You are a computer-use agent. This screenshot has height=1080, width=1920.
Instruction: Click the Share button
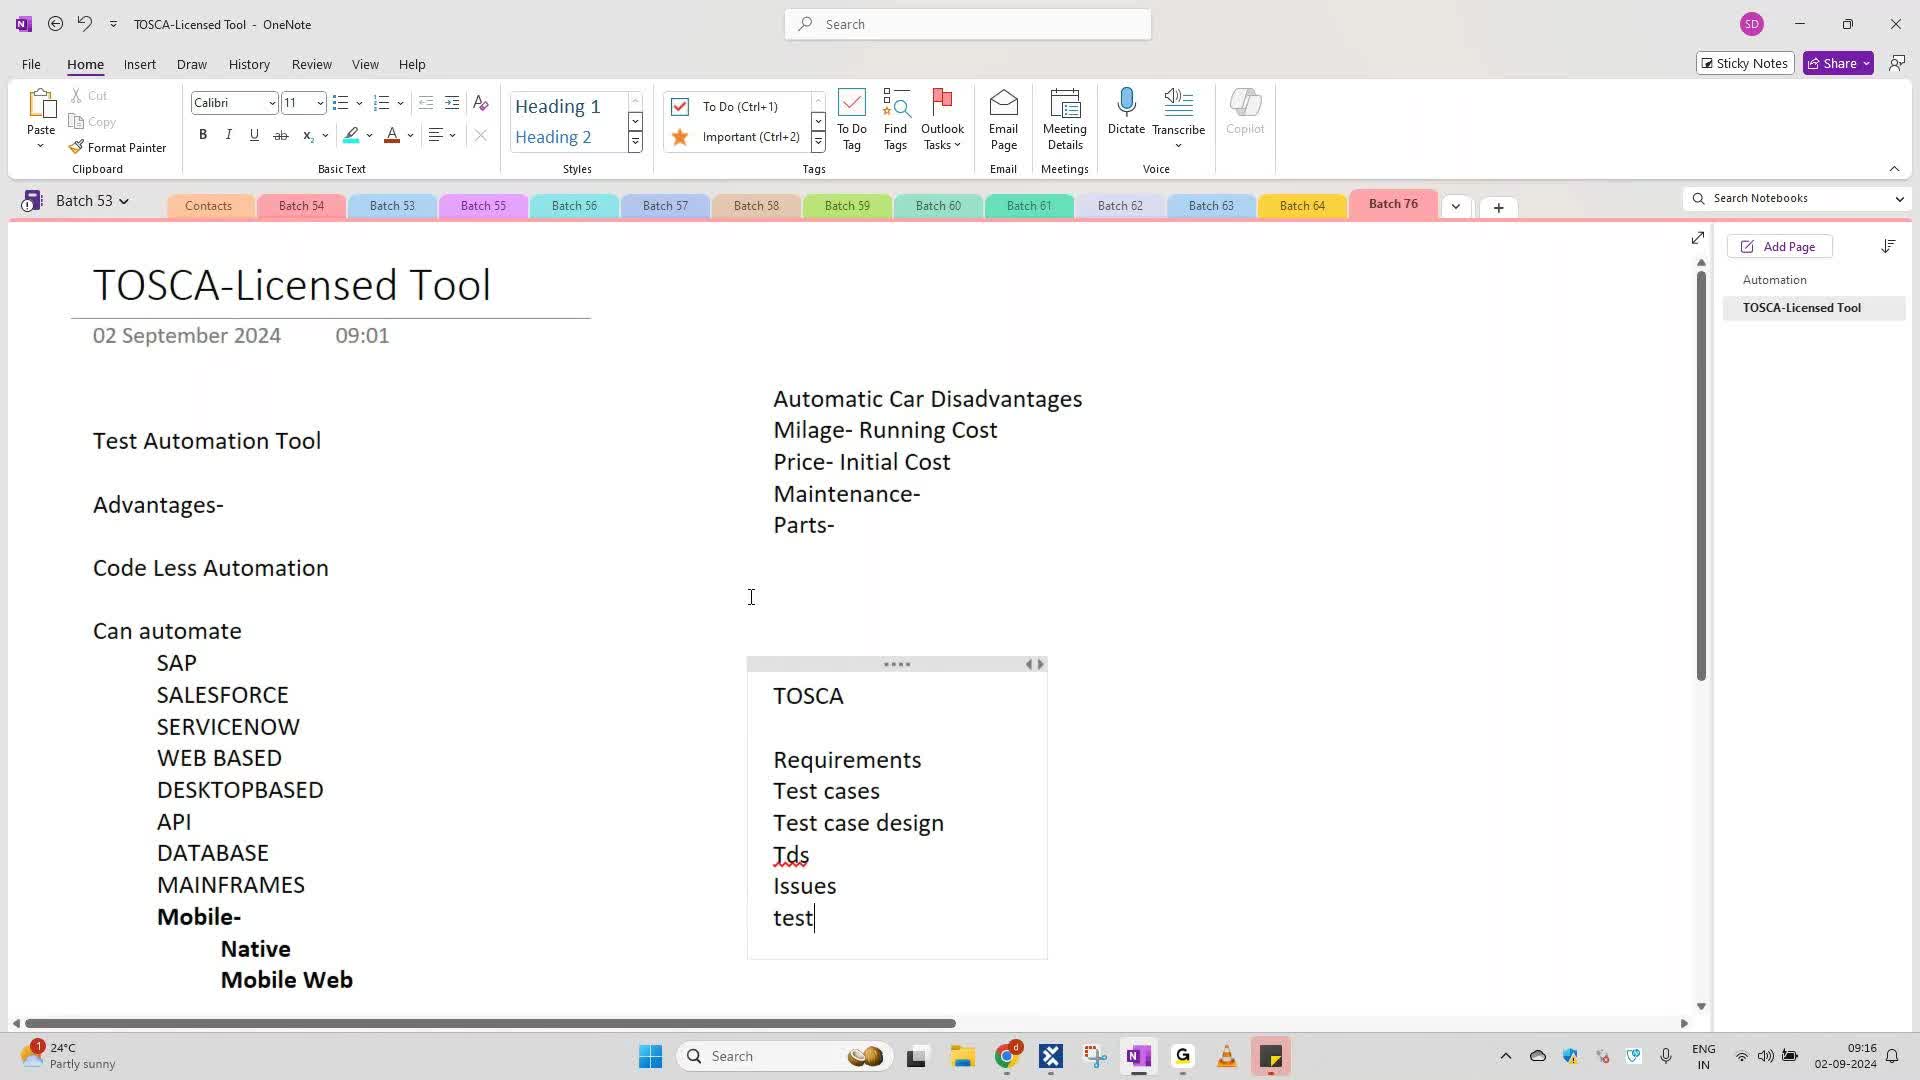[1838, 63]
